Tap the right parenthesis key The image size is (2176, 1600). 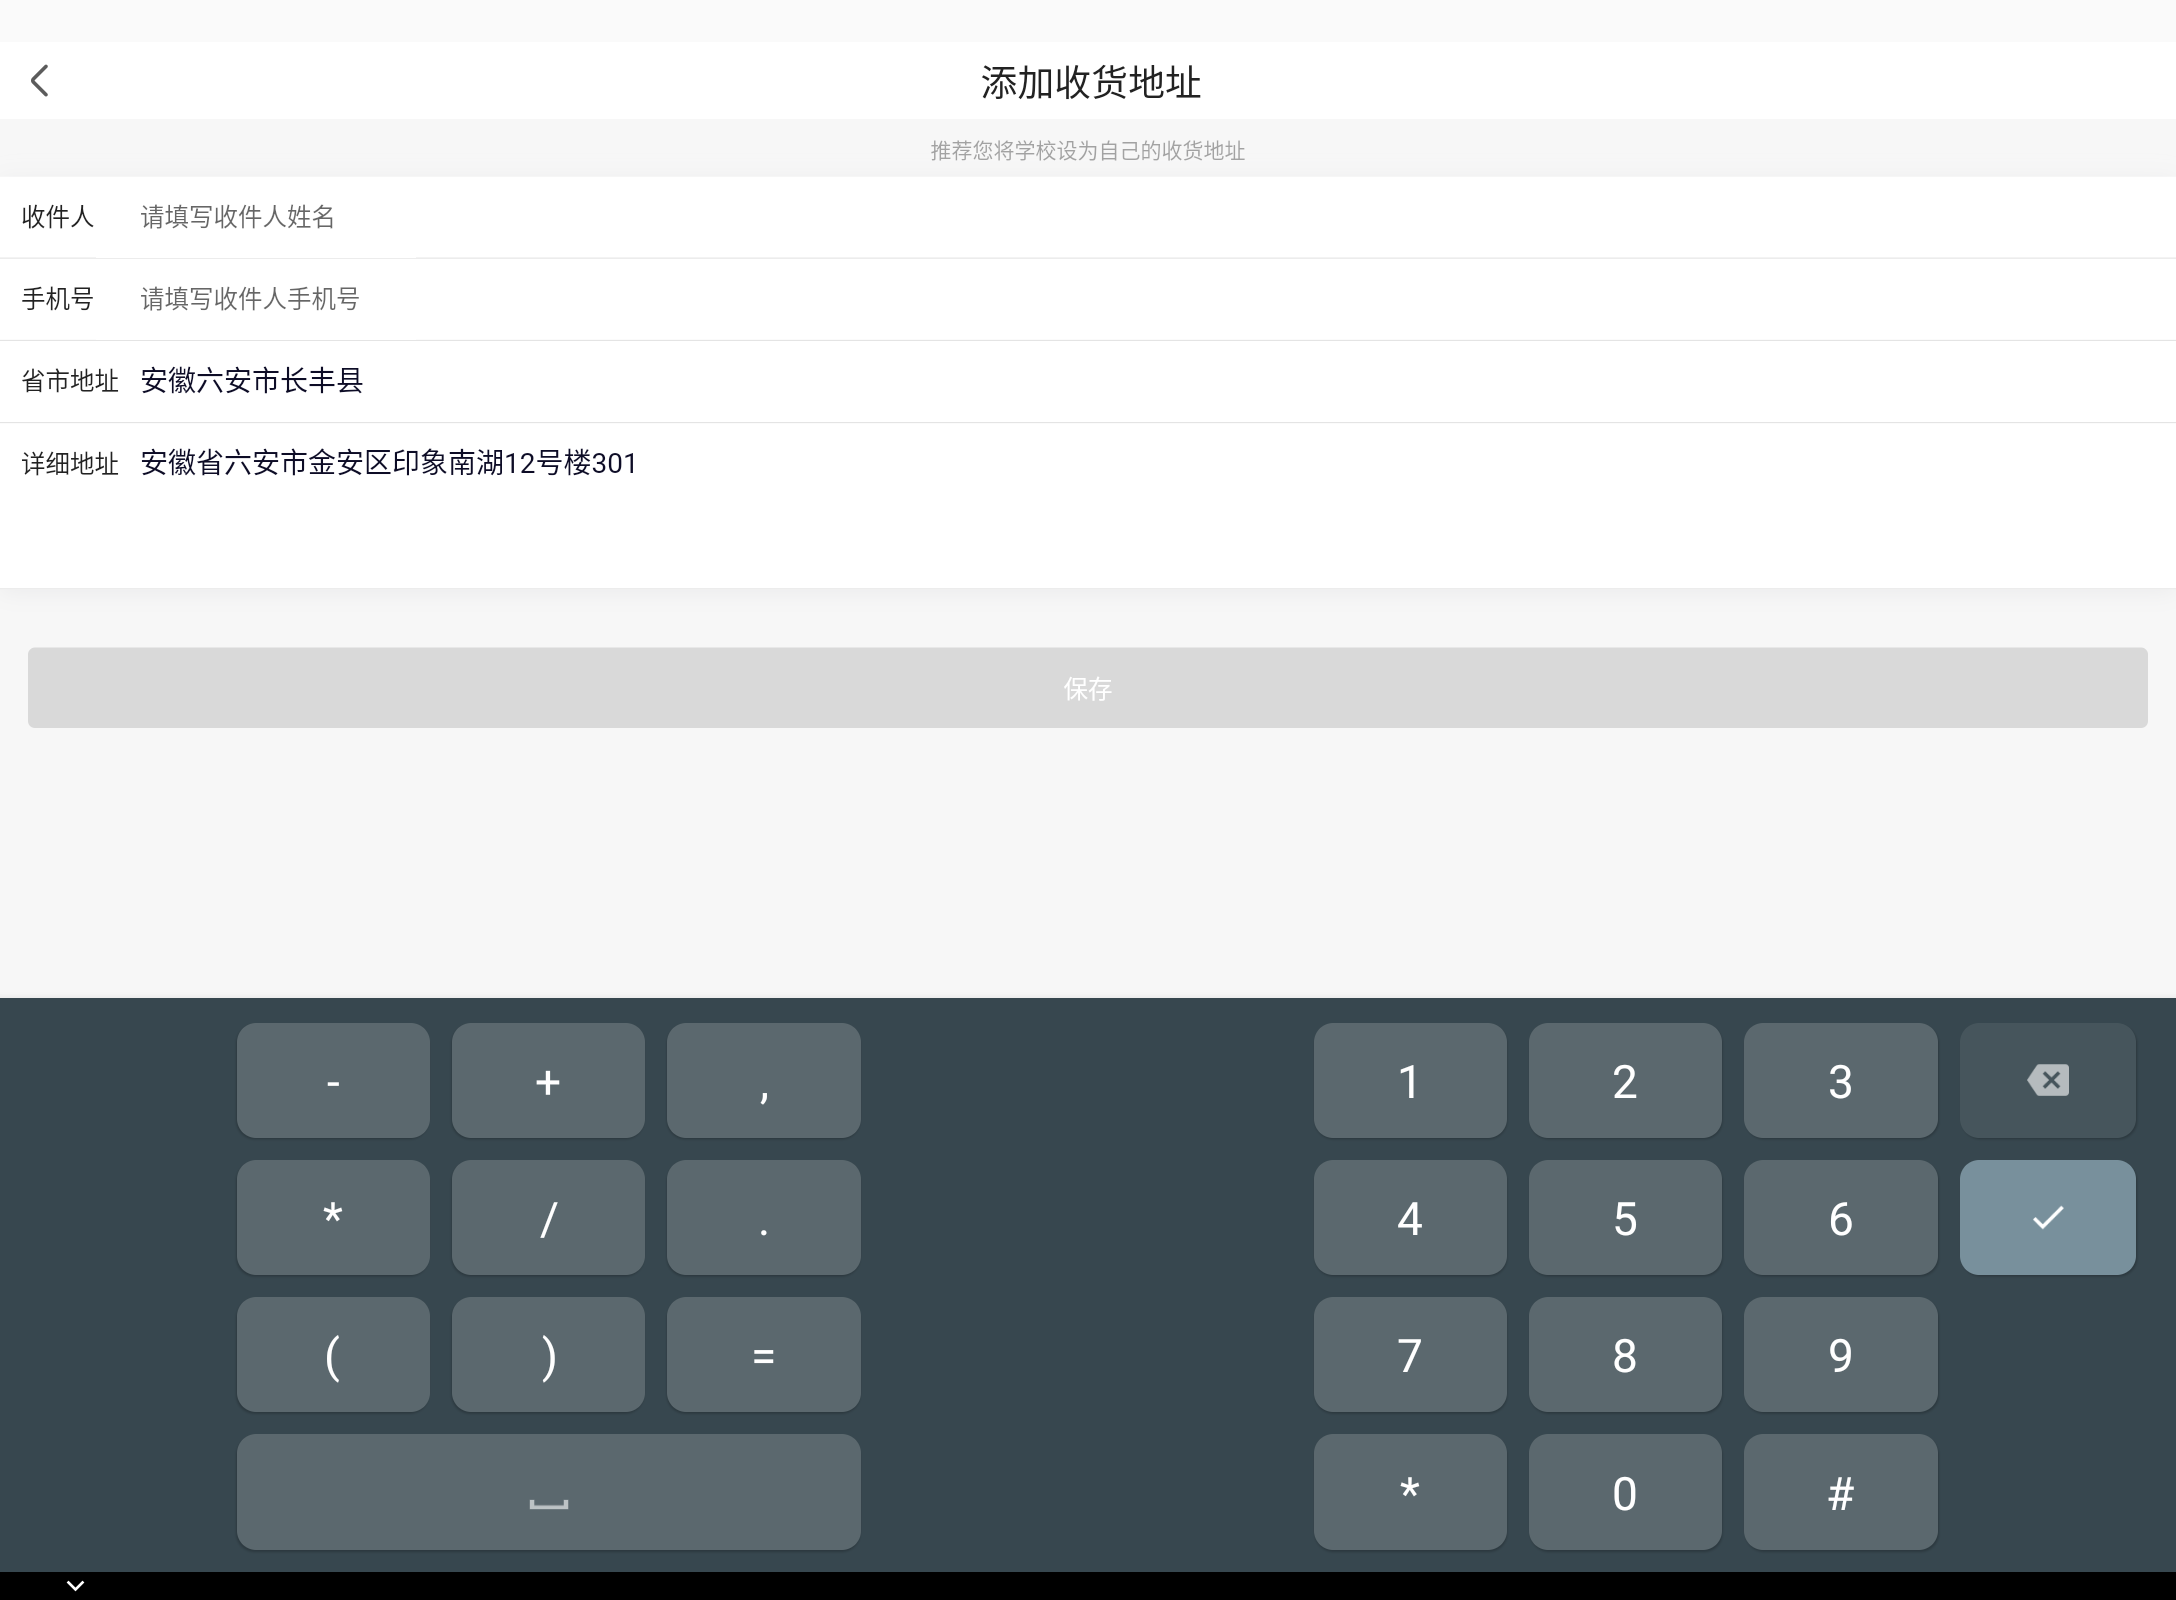point(548,1354)
